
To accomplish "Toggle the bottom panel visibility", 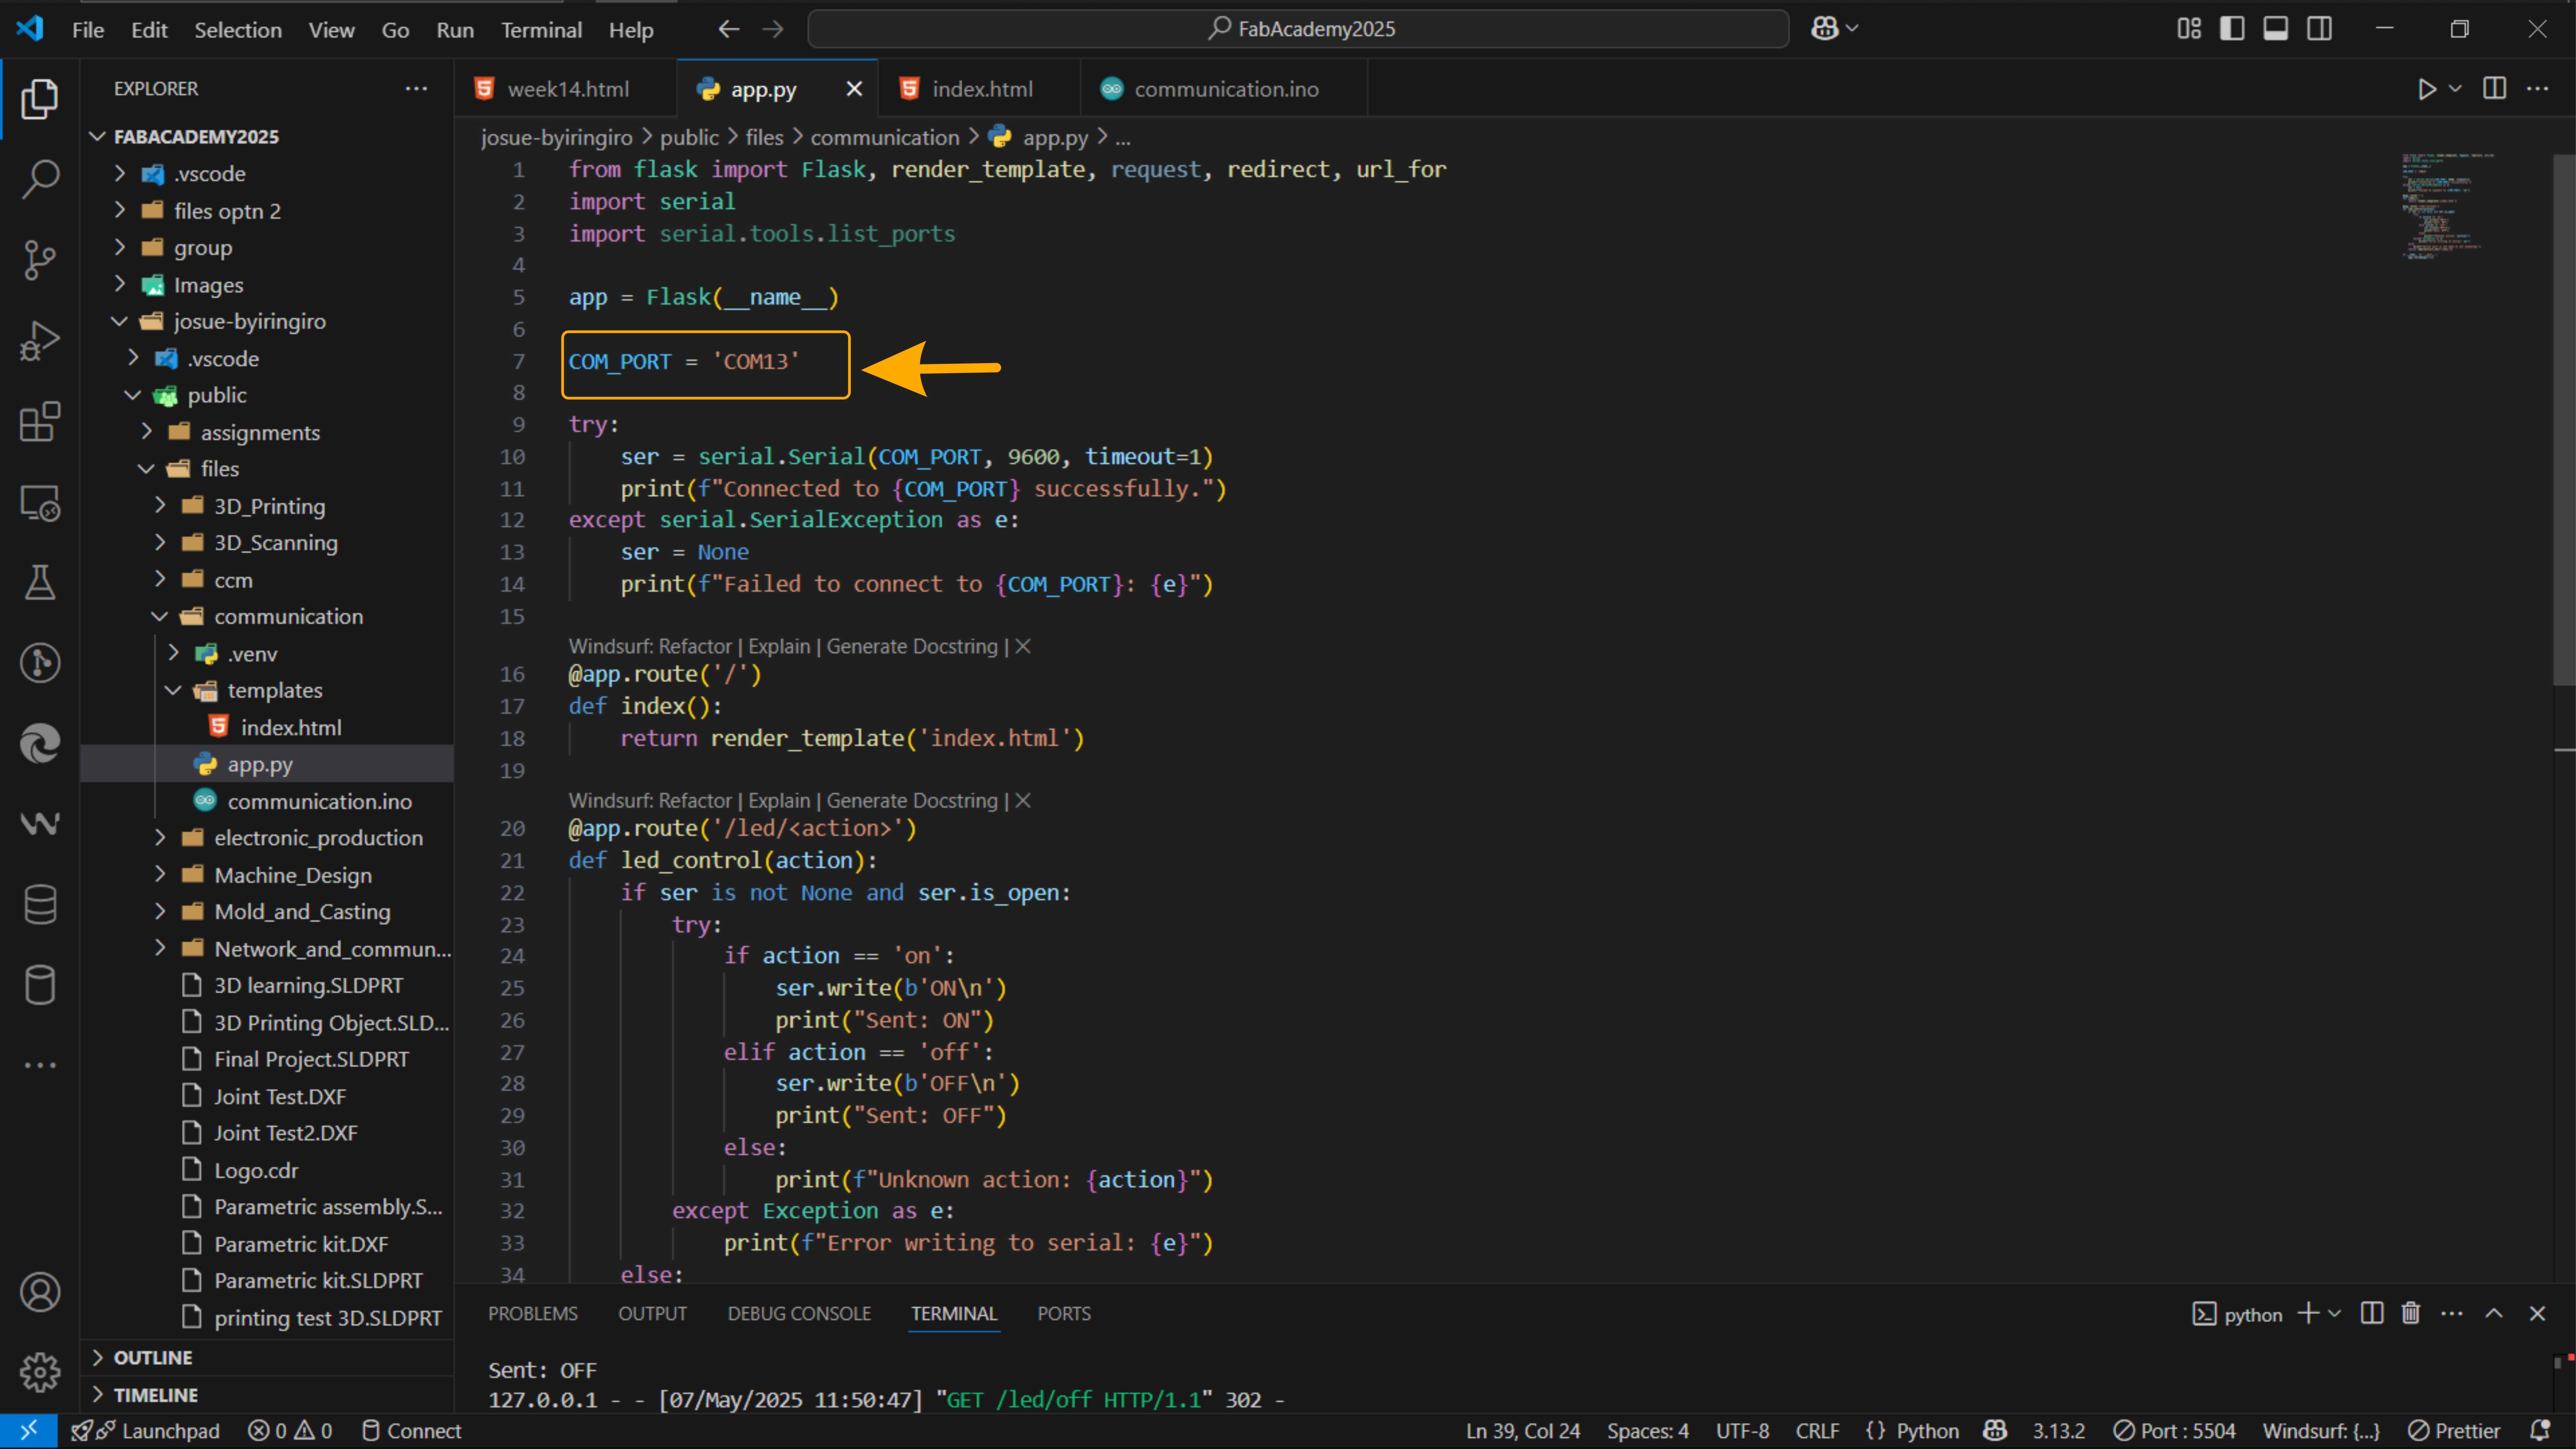I will pos(2276,29).
